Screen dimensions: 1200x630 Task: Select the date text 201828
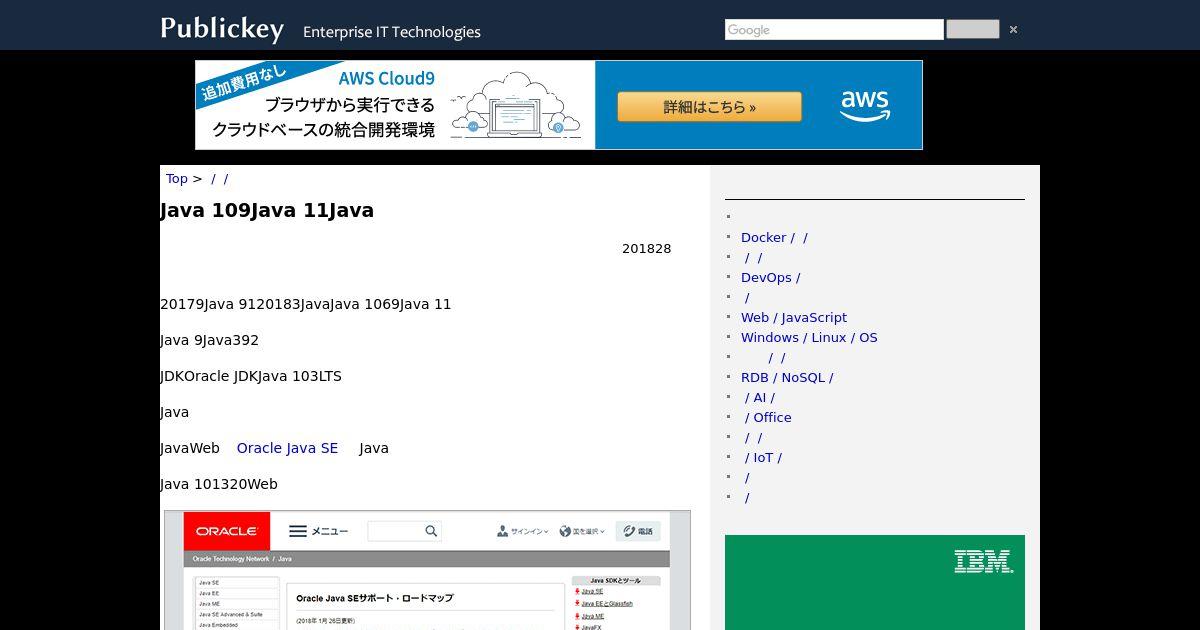pyautogui.click(x=646, y=249)
